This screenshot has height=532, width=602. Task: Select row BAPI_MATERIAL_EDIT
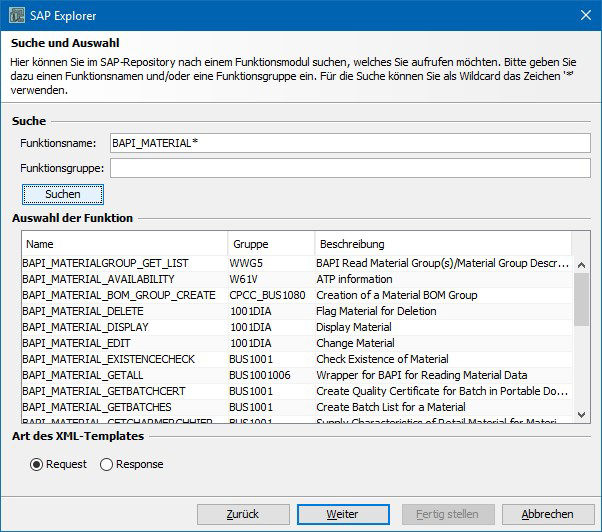pyautogui.click(x=297, y=343)
